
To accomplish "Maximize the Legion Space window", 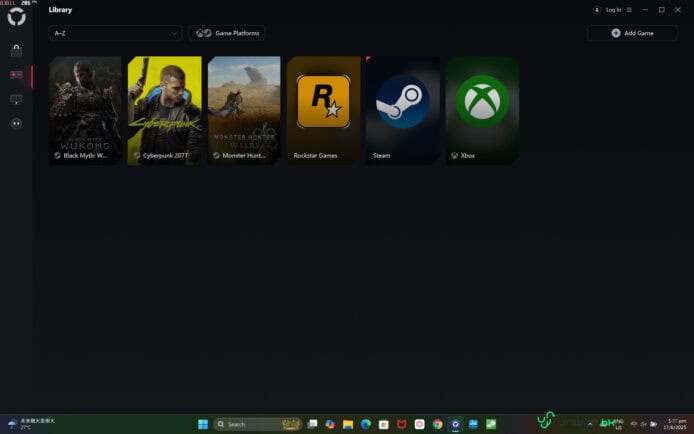I will tap(662, 10).
